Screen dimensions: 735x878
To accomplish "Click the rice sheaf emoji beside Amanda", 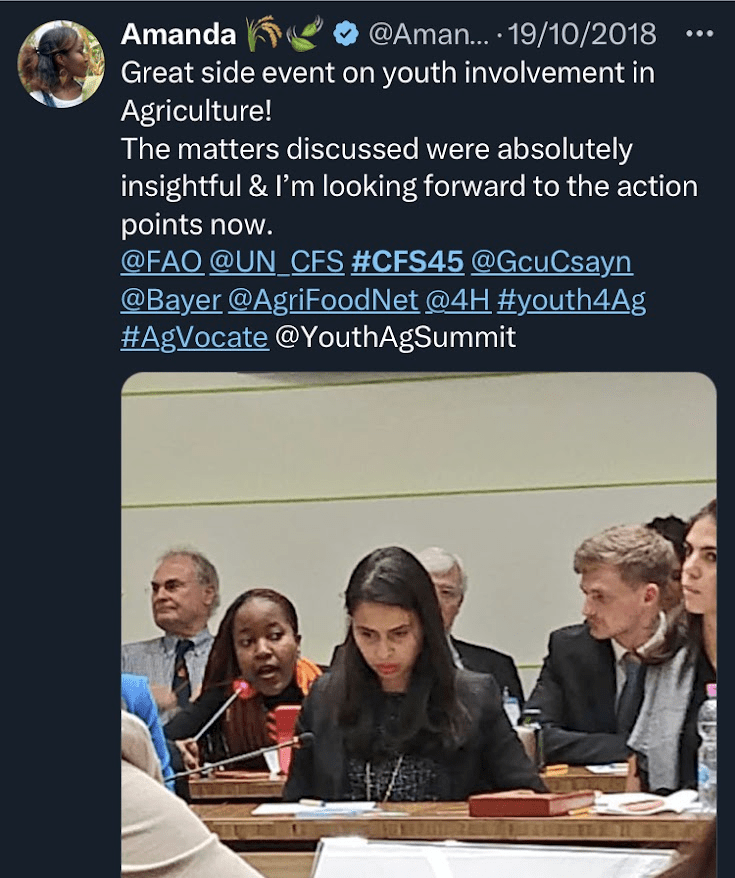I will (x=261, y=34).
